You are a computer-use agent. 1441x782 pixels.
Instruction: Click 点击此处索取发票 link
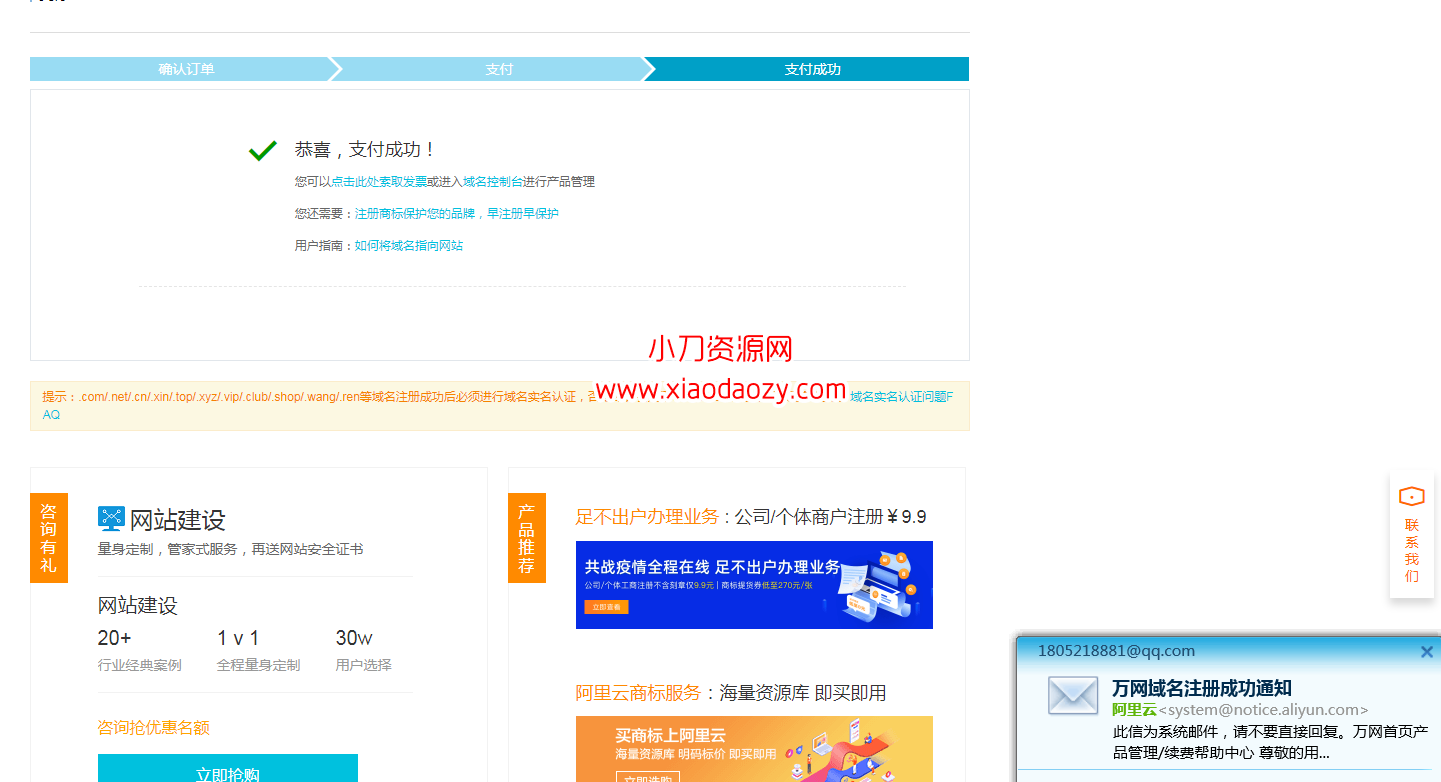(x=379, y=182)
